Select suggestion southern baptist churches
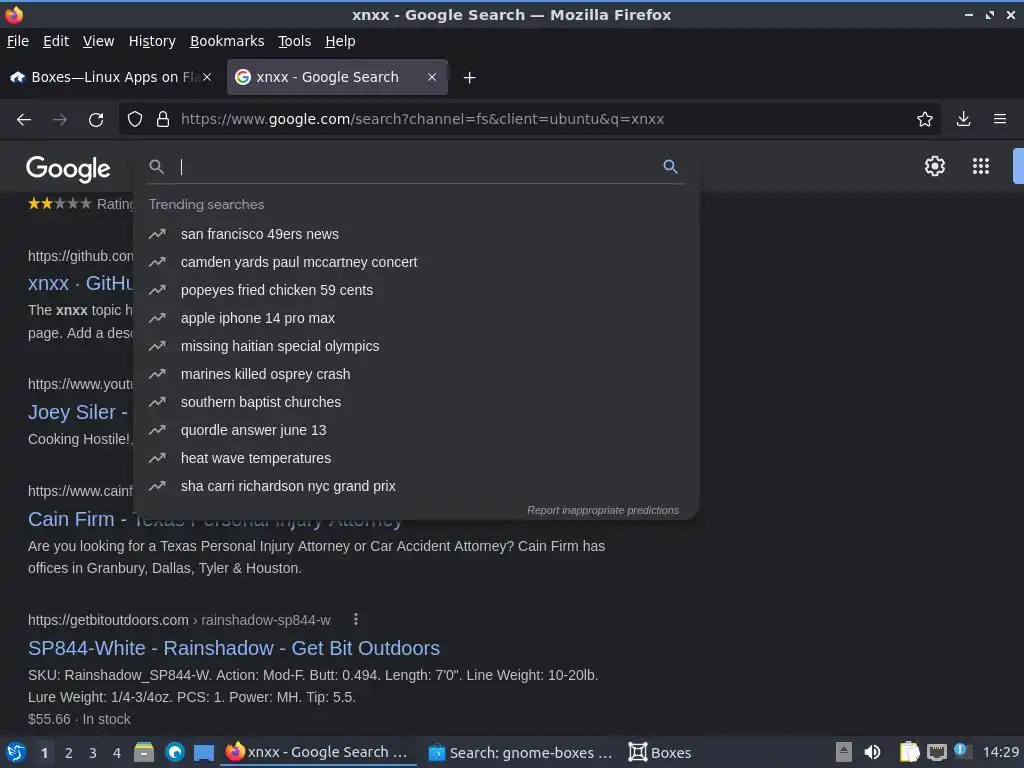The height and width of the screenshot is (768, 1024). (x=416, y=402)
